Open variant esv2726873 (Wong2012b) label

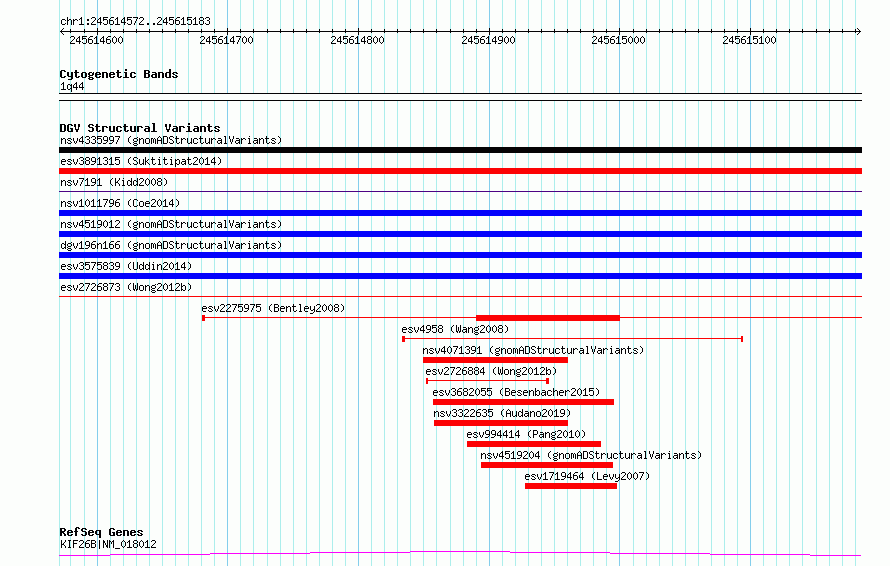(x=126, y=287)
